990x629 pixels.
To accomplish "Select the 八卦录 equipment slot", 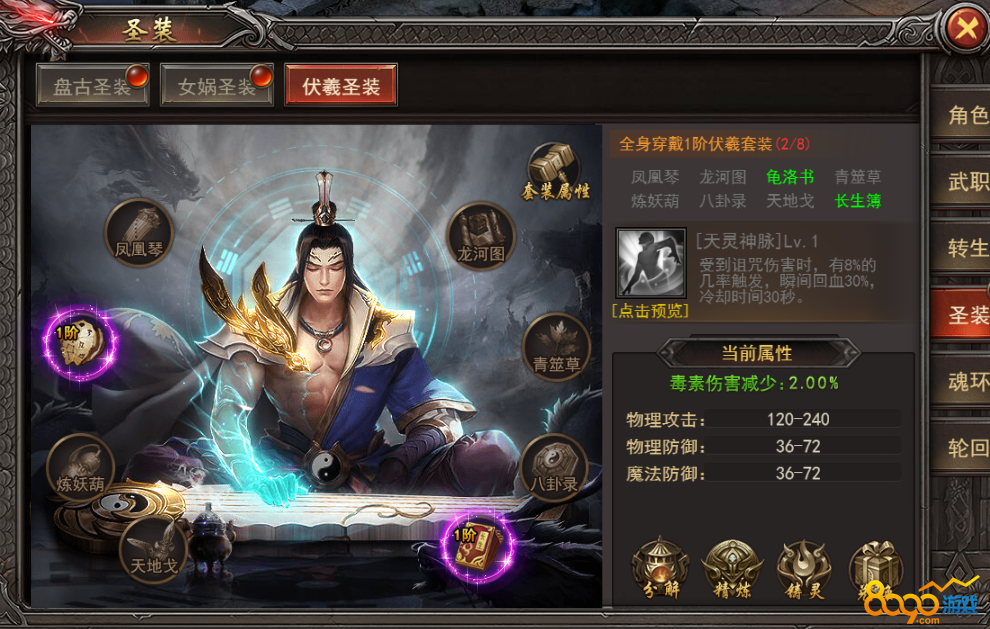I will tap(554, 468).
